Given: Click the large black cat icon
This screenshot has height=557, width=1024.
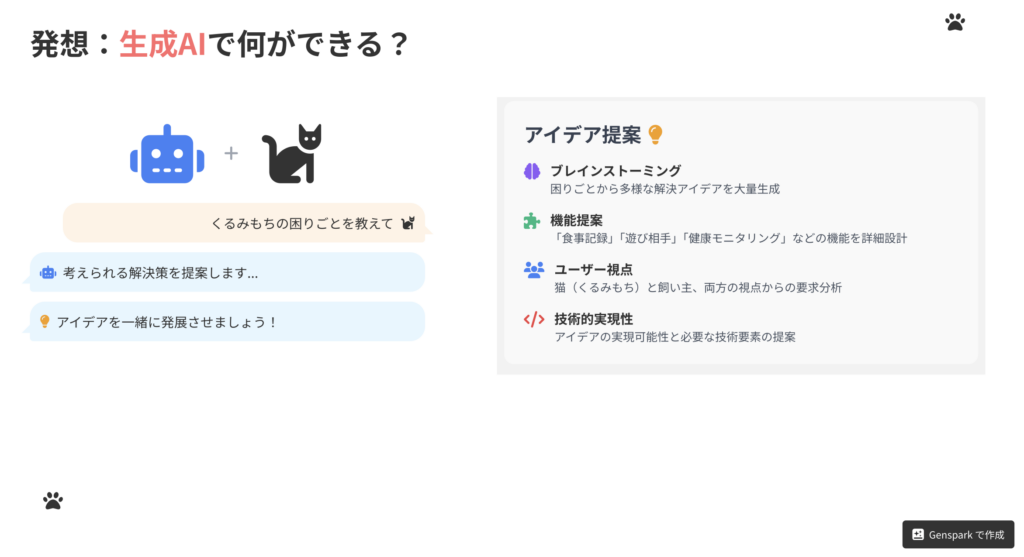Looking at the screenshot, I should pos(292,153).
